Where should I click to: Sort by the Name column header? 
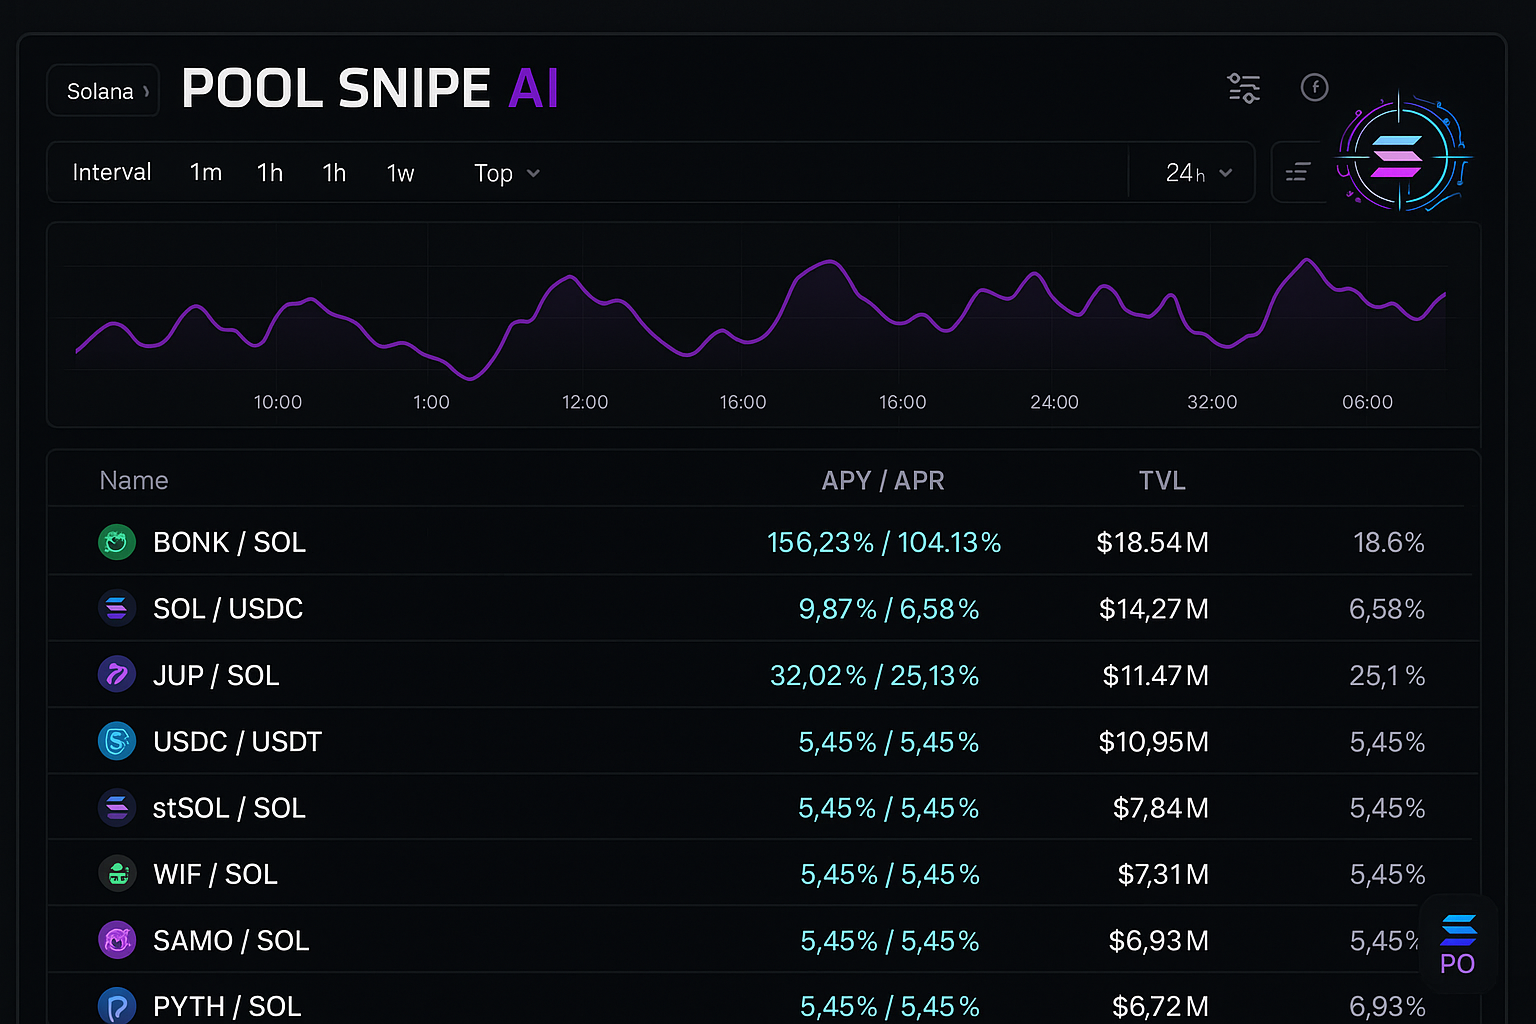click(x=134, y=481)
